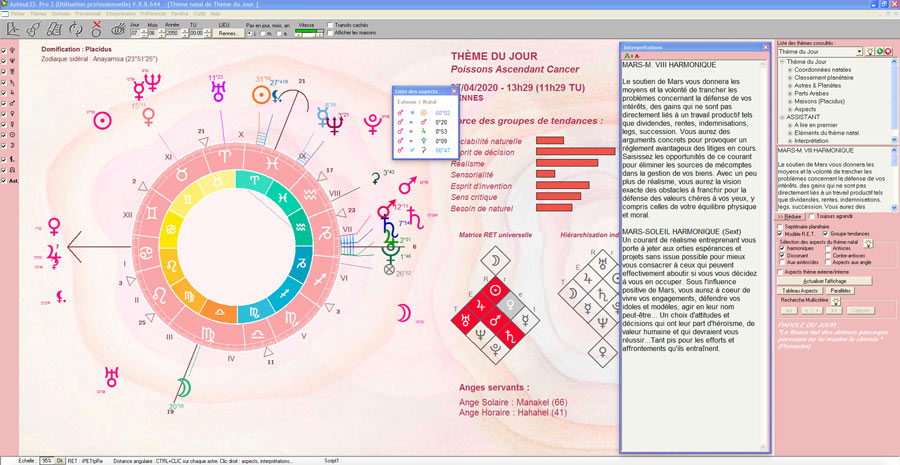The height and width of the screenshot is (465, 900).
Task: Click the natal chart drawing toolbar icon
Action: pyautogui.click(x=14, y=29)
